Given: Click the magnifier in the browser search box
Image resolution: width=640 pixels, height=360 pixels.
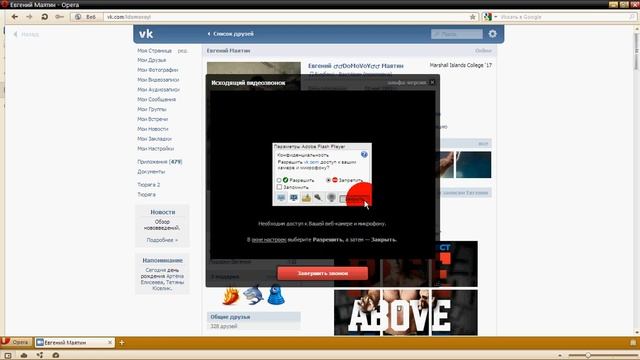Looking at the screenshot, I should click(632, 17).
